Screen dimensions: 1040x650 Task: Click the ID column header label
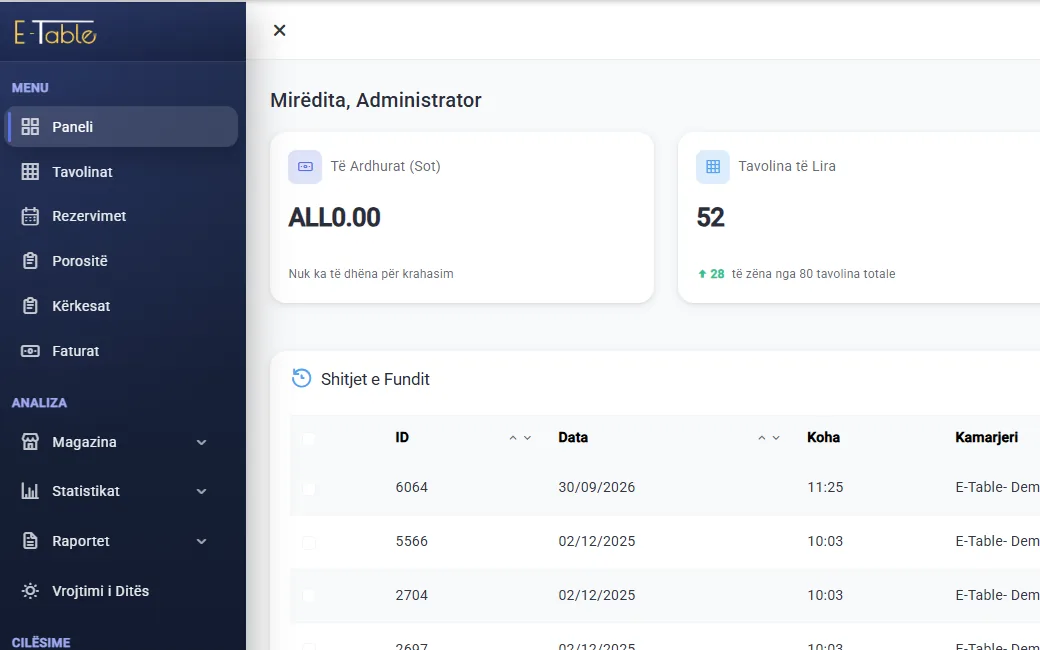coord(402,437)
